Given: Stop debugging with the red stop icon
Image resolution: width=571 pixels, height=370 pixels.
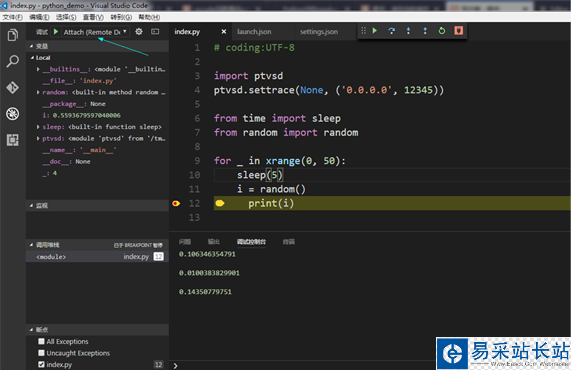Looking at the screenshot, I should click(458, 31).
